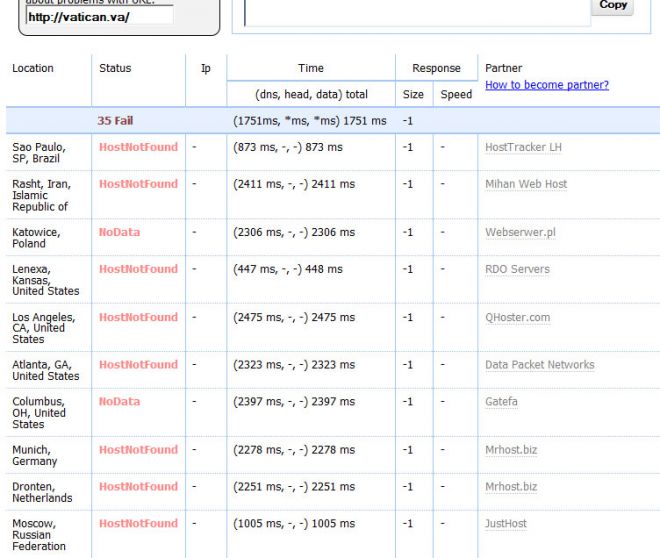
Task: Click the URL input field with vatican.va
Action: (x=99, y=17)
